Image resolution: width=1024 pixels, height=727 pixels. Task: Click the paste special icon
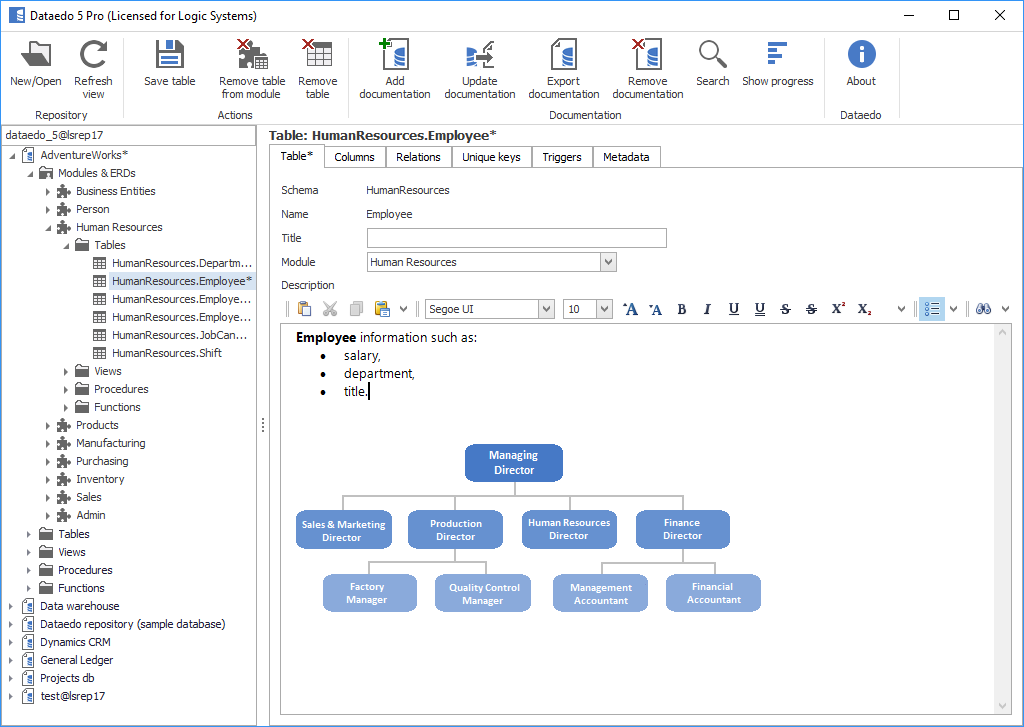point(382,309)
